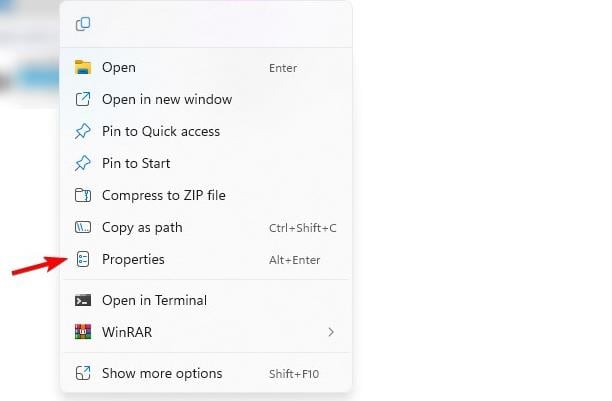Click the Compress to ZIP file icon
Screen dimensions: 612x401
click(x=83, y=196)
